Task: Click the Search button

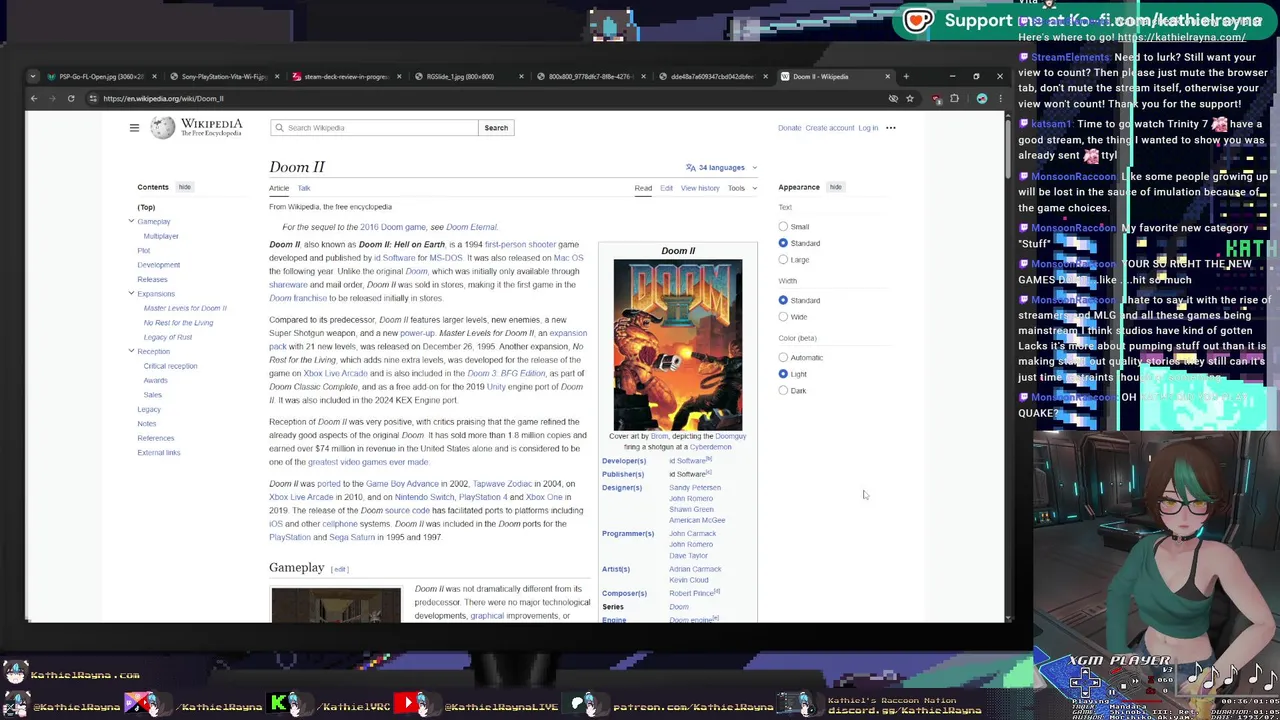Action: 496,128
